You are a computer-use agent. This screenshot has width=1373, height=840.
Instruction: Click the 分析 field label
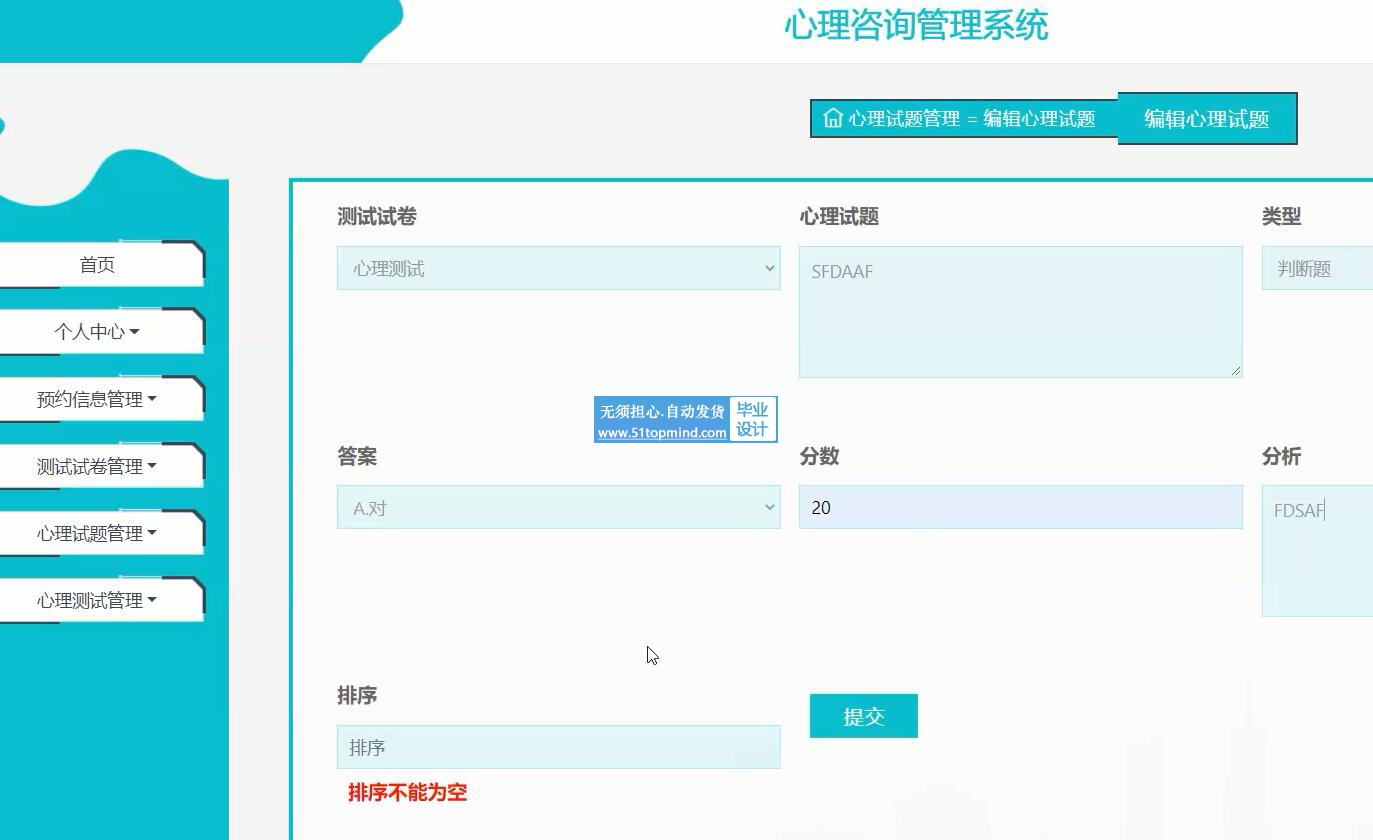pyautogui.click(x=1281, y=456)
